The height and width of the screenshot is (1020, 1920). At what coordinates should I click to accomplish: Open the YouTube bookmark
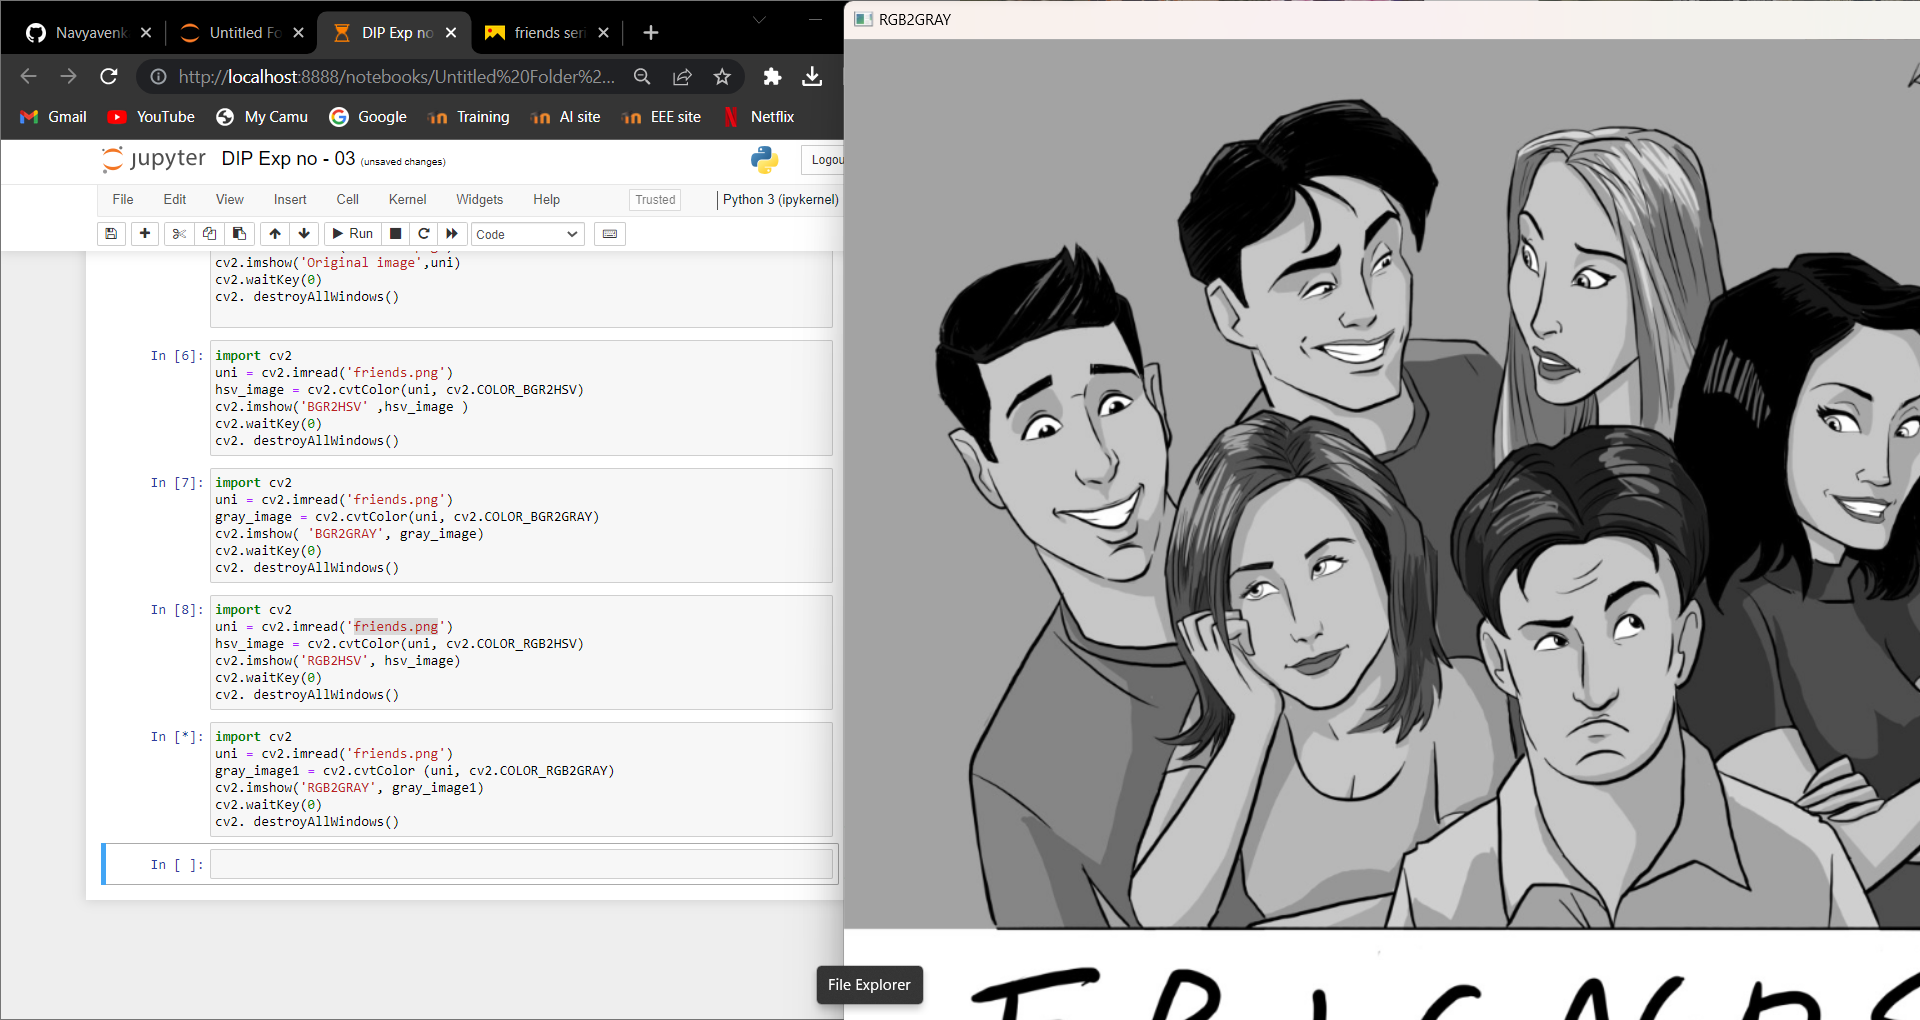(152, 117)
